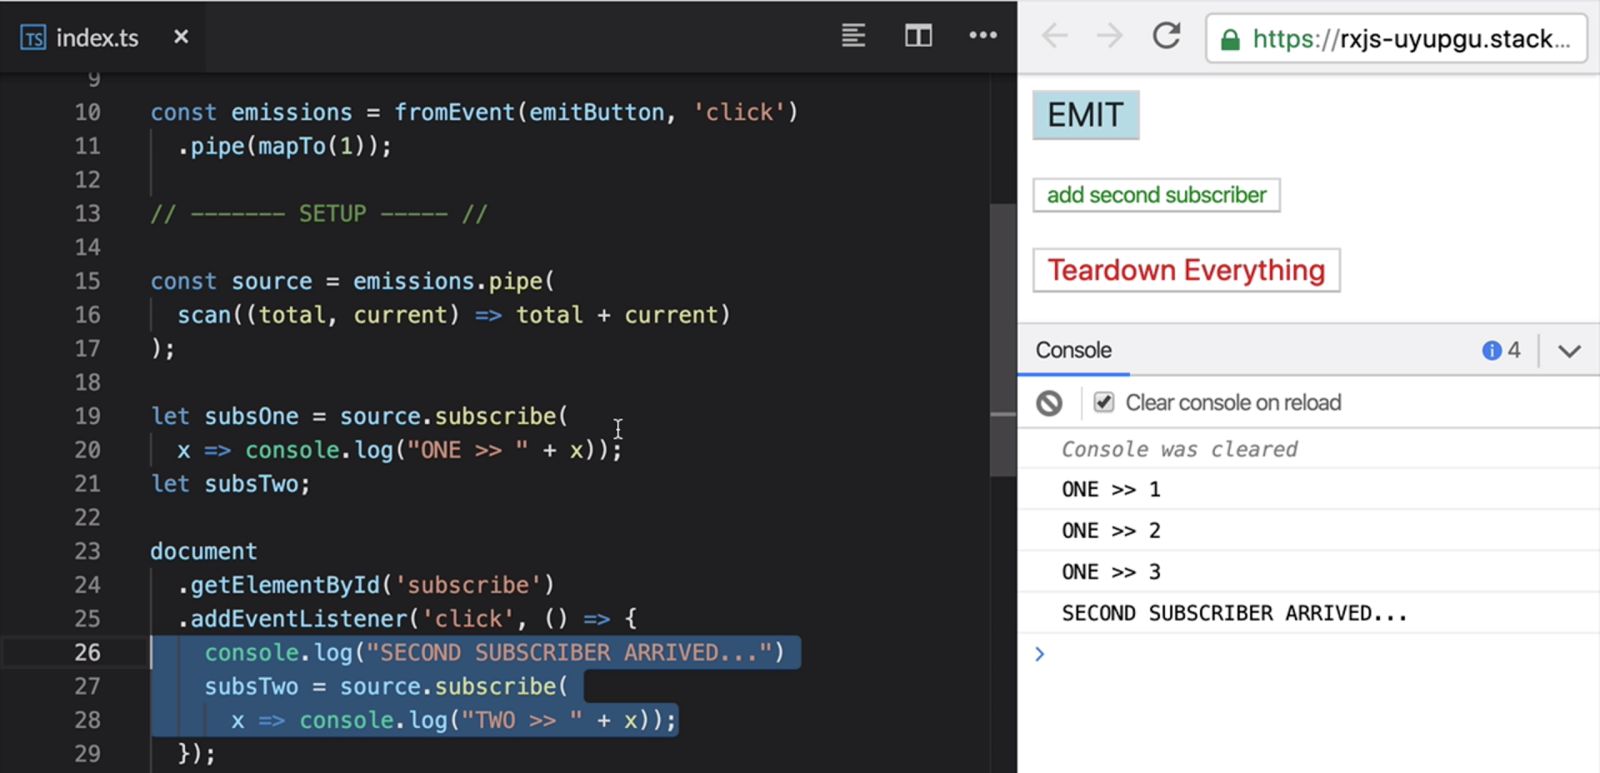Screen dimensions: 1600x773
Task: Clear the console with the ban icon
Action: click(1049, 403)
